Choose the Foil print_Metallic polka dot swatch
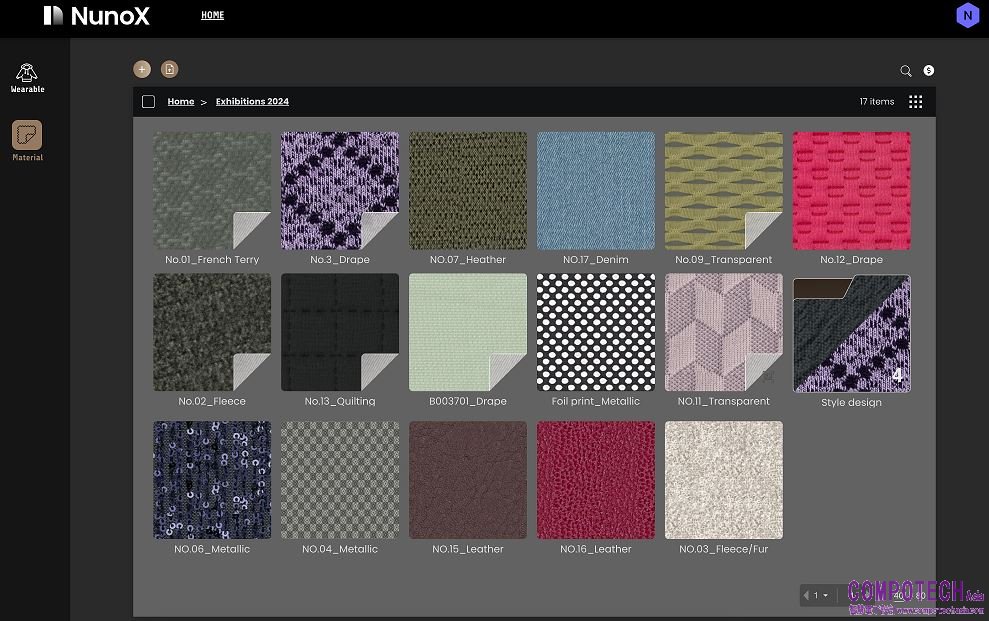Image resolution: width=989 pixels, height=621 pixels. click(x=596, y=332)
